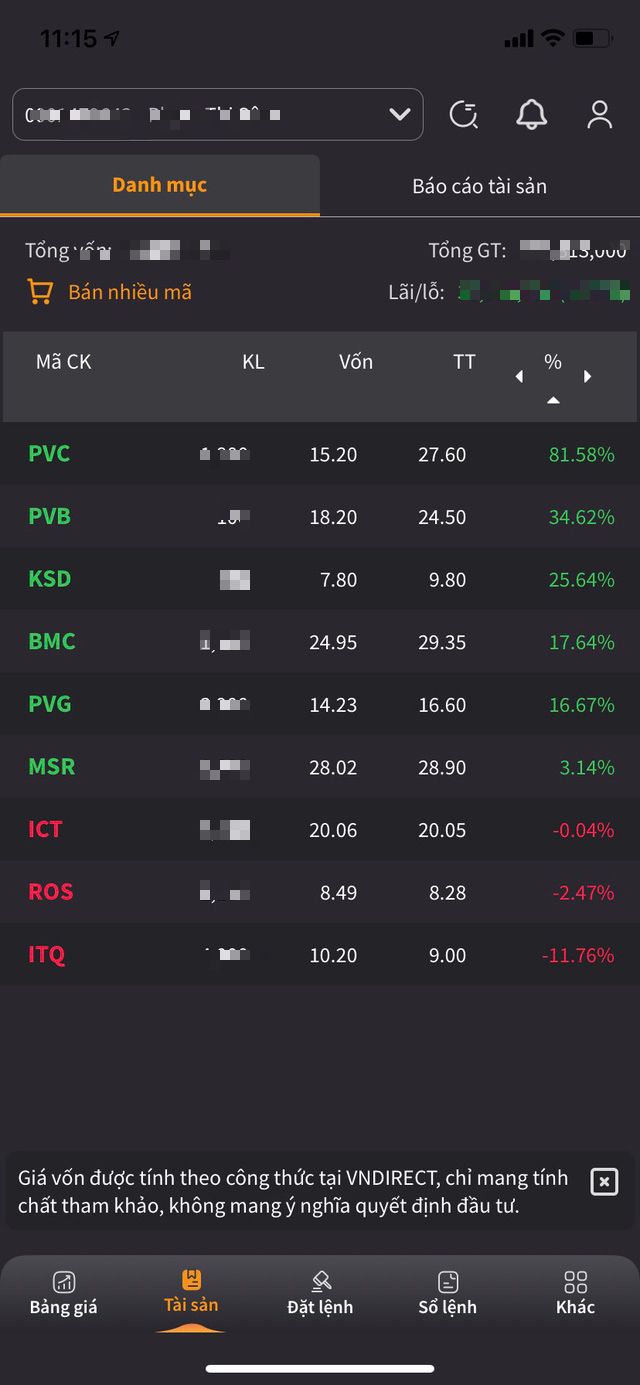Sort by Mã CK column header
This screenshot has height=1385, width=640.
pyautogui.click(x=64, y=362)
